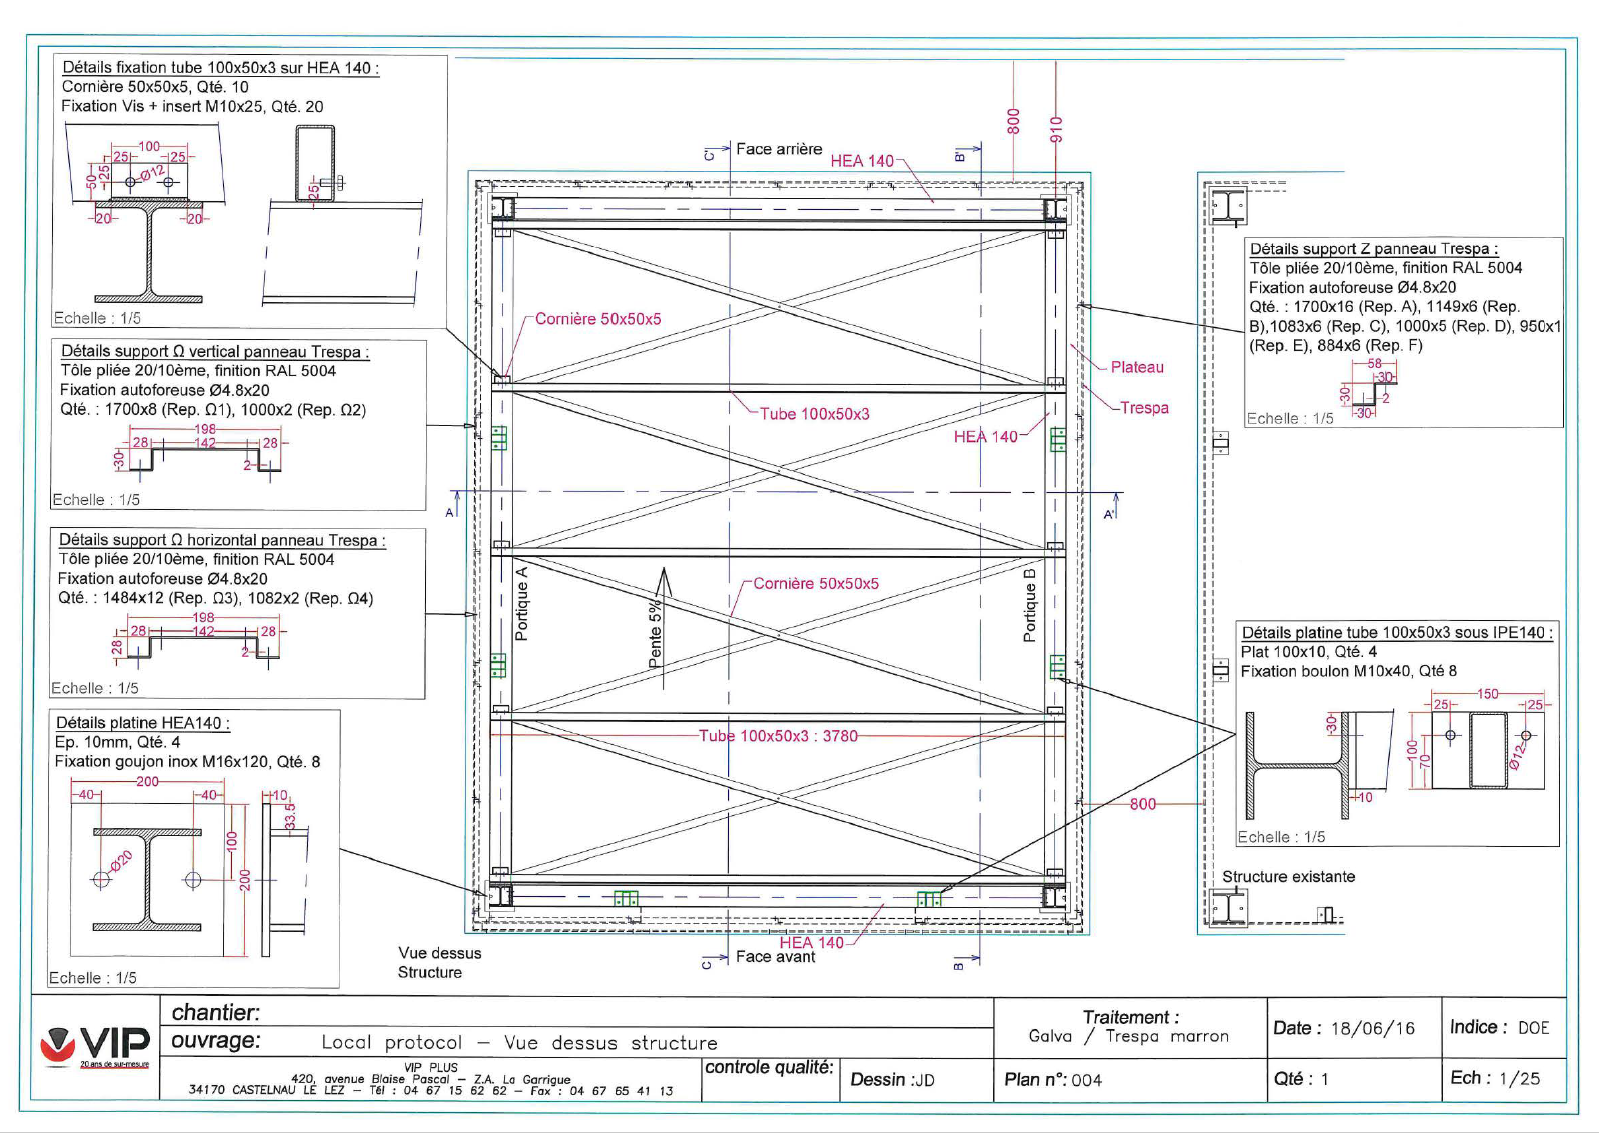Click the 'Vue dessus Structure' caption
This screenshot has height=1133, width=1599.
click(439, 962)
